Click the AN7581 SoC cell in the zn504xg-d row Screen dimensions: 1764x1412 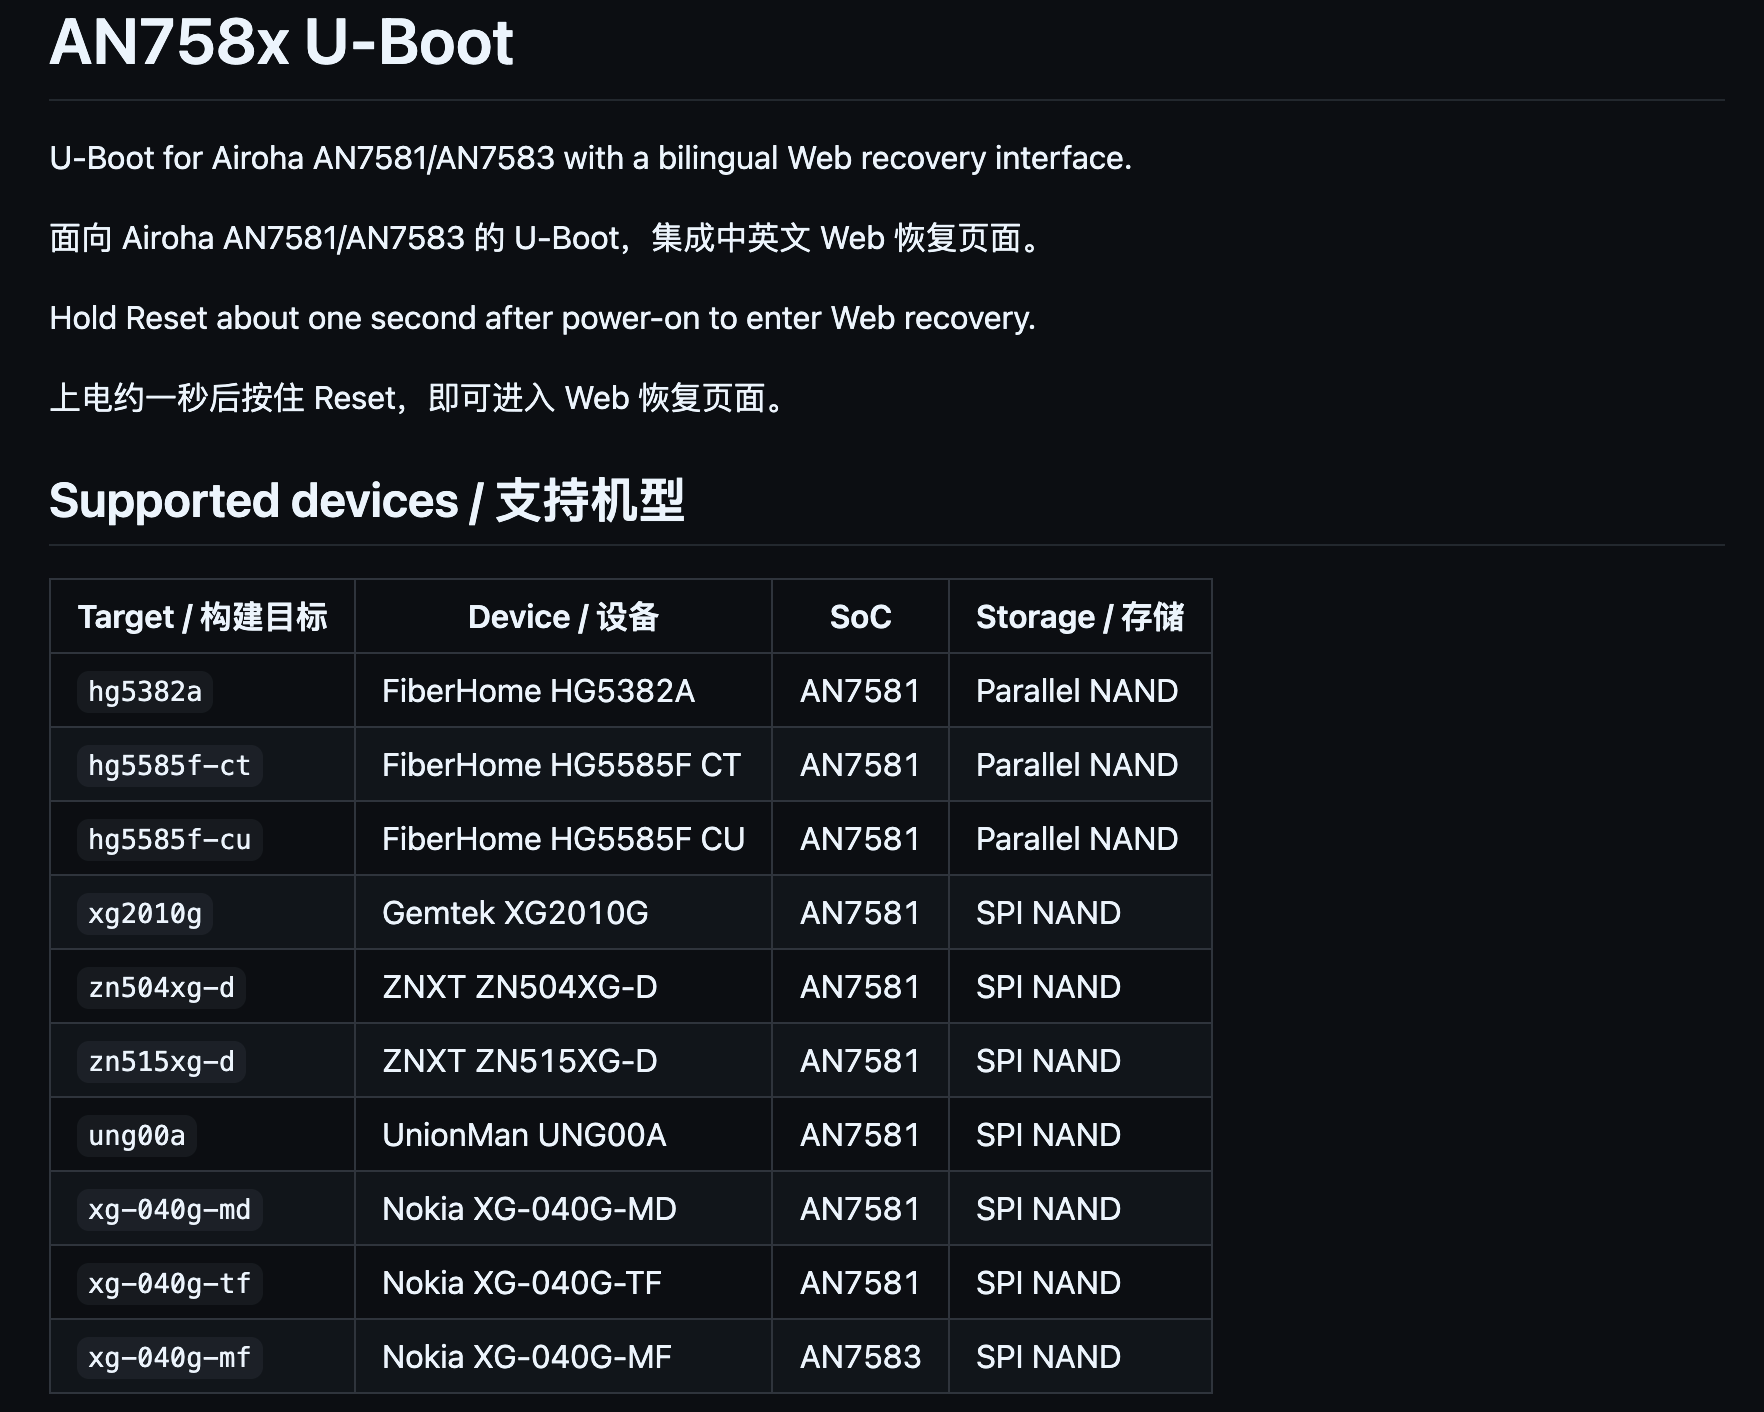tap(860, 987)
